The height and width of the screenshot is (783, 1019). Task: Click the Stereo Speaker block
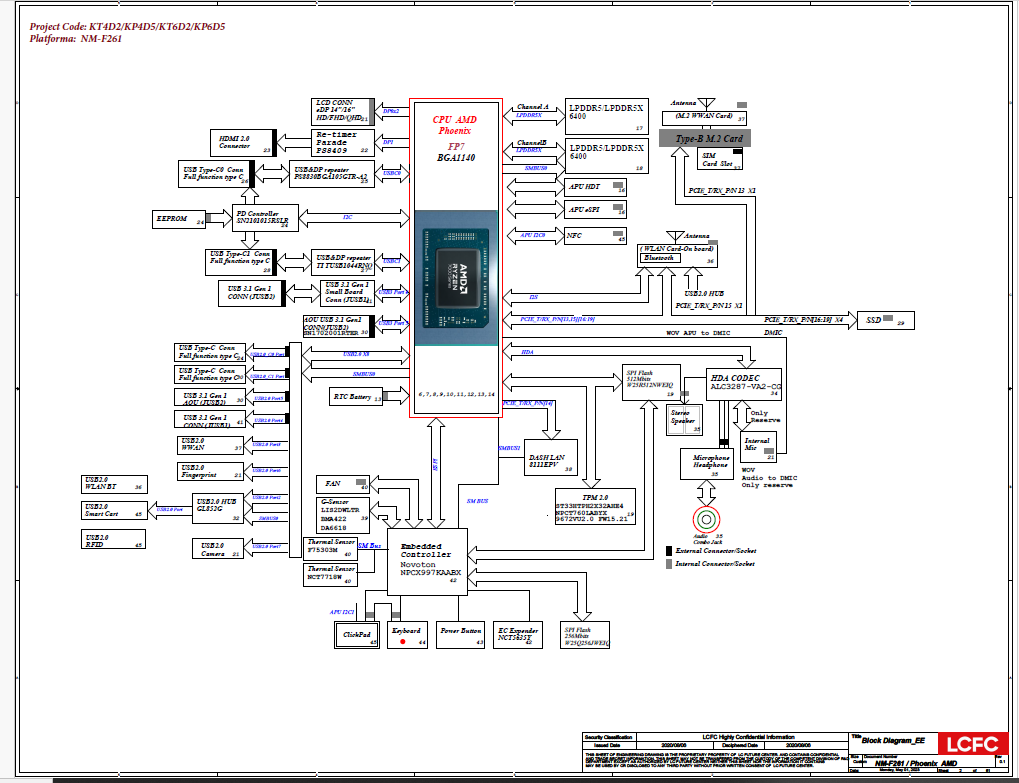(684, 420)
